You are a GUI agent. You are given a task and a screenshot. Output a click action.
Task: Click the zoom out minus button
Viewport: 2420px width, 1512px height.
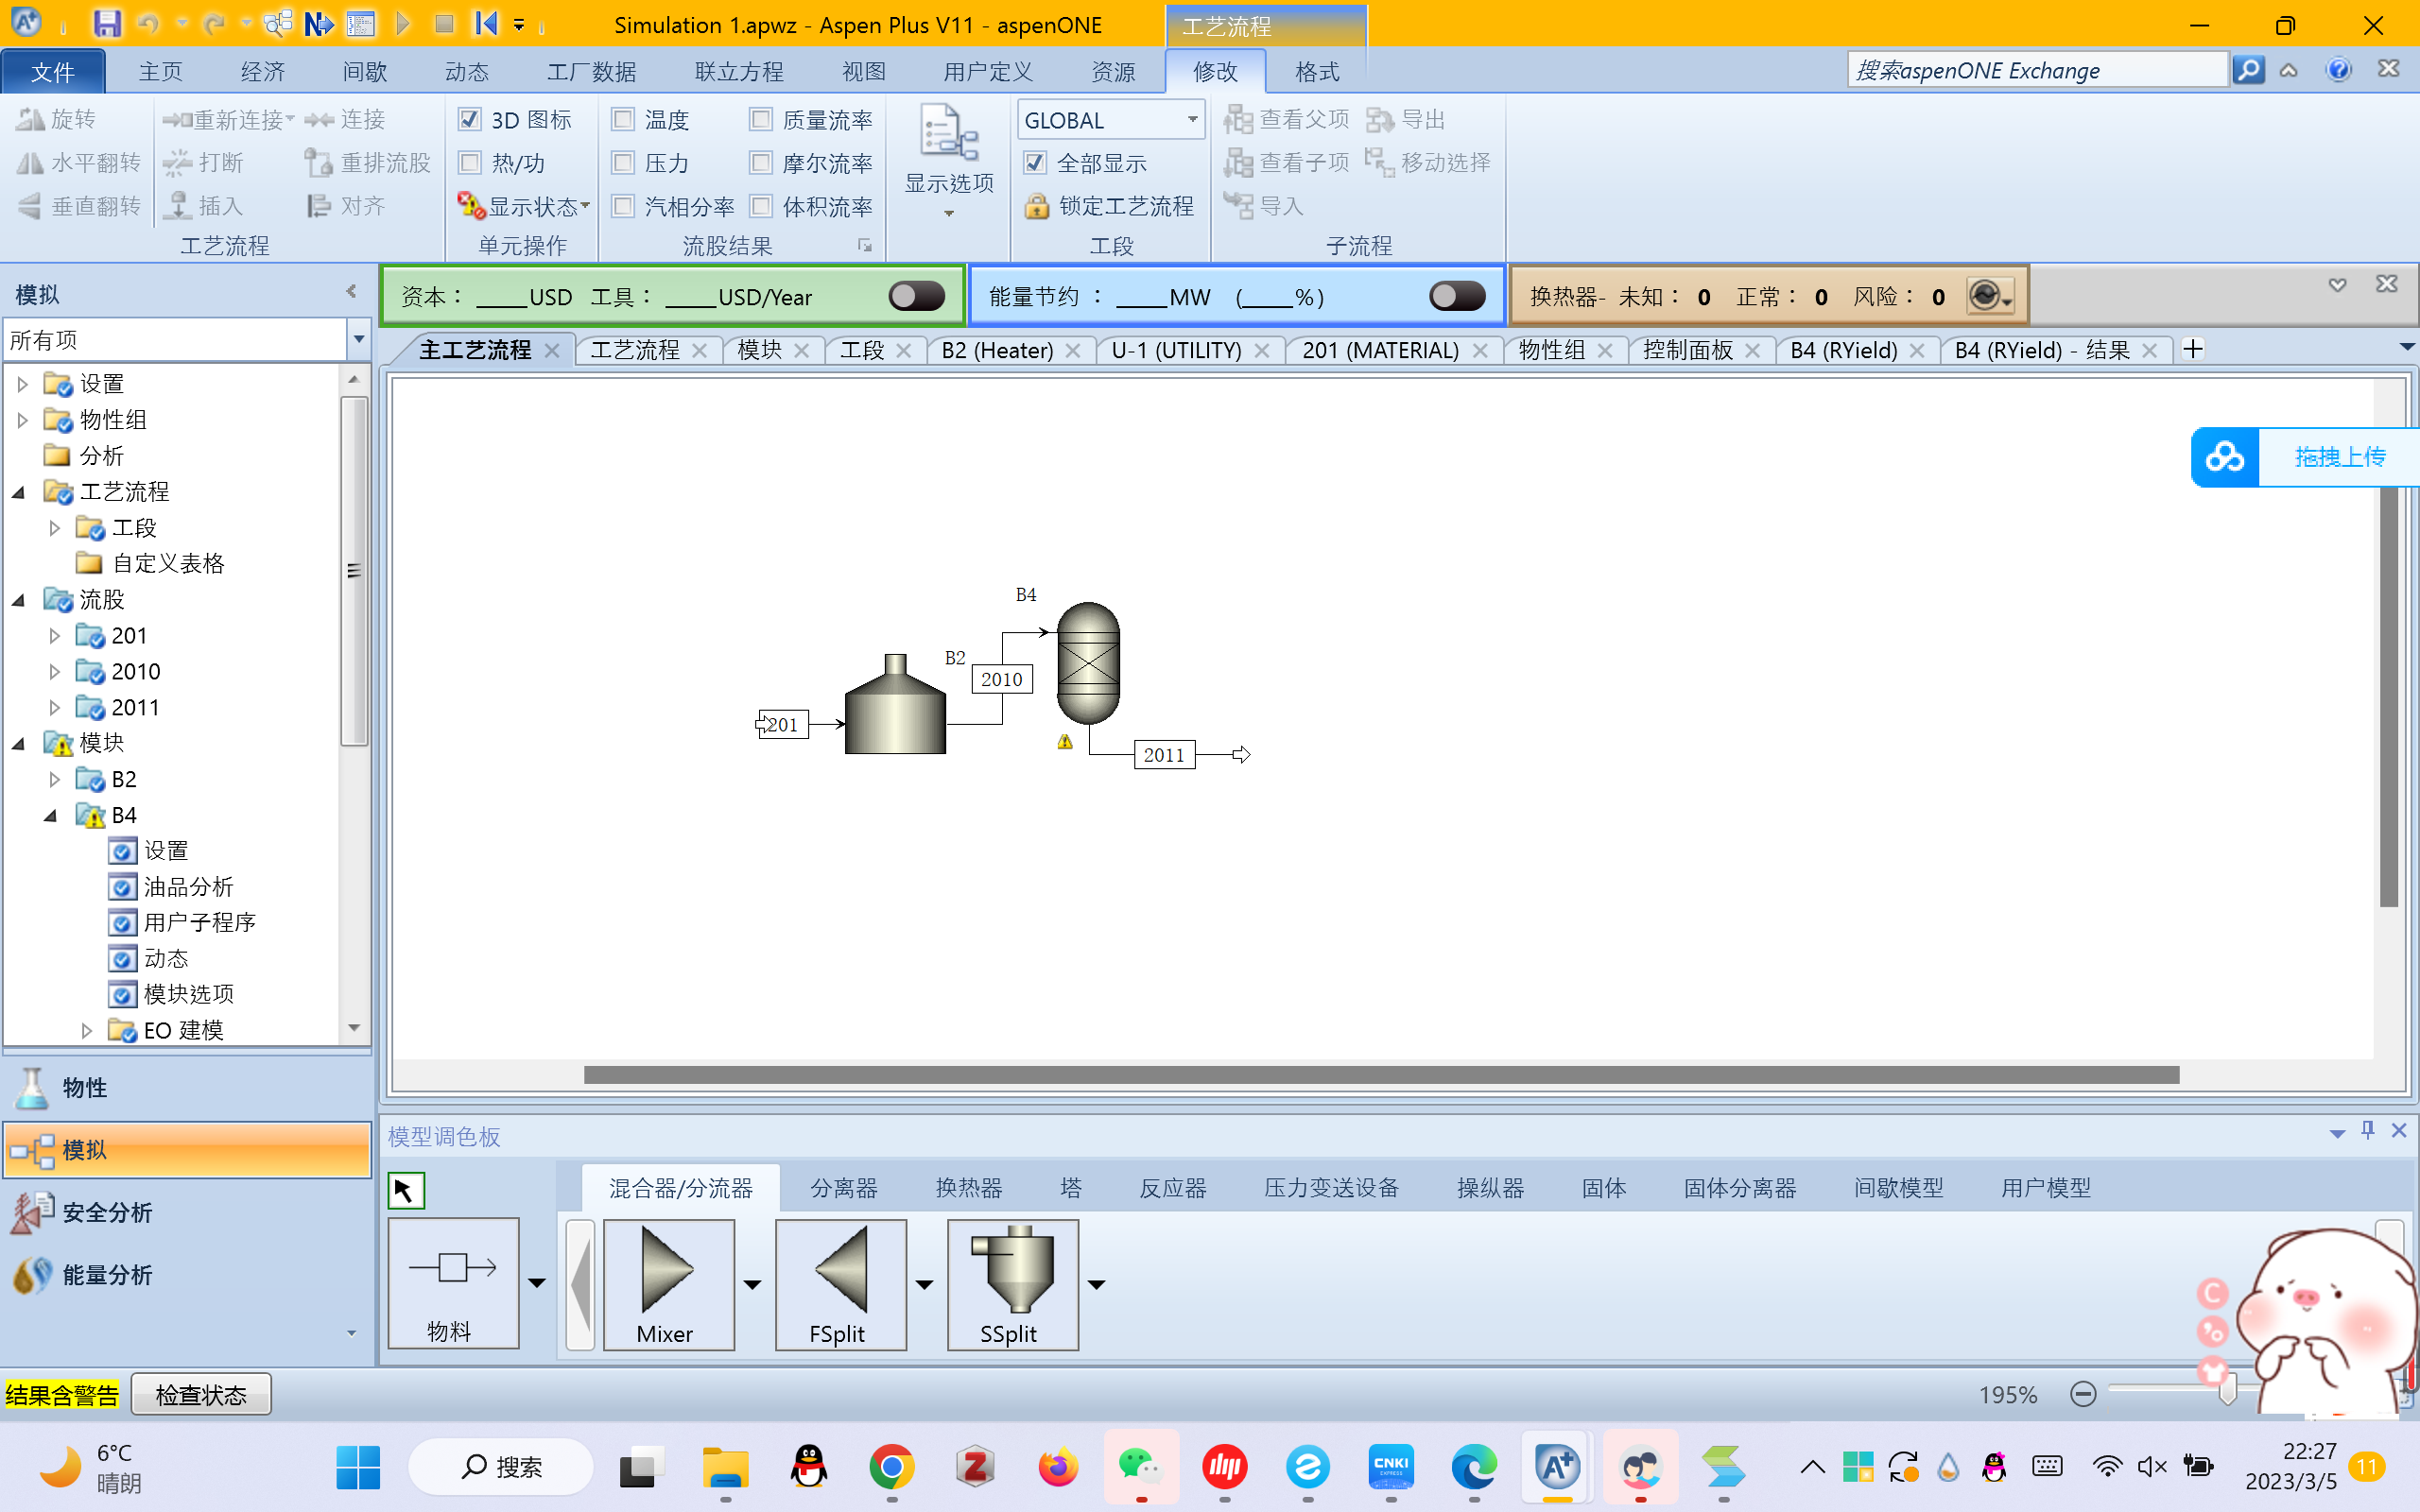(x=2083, y=1394)
